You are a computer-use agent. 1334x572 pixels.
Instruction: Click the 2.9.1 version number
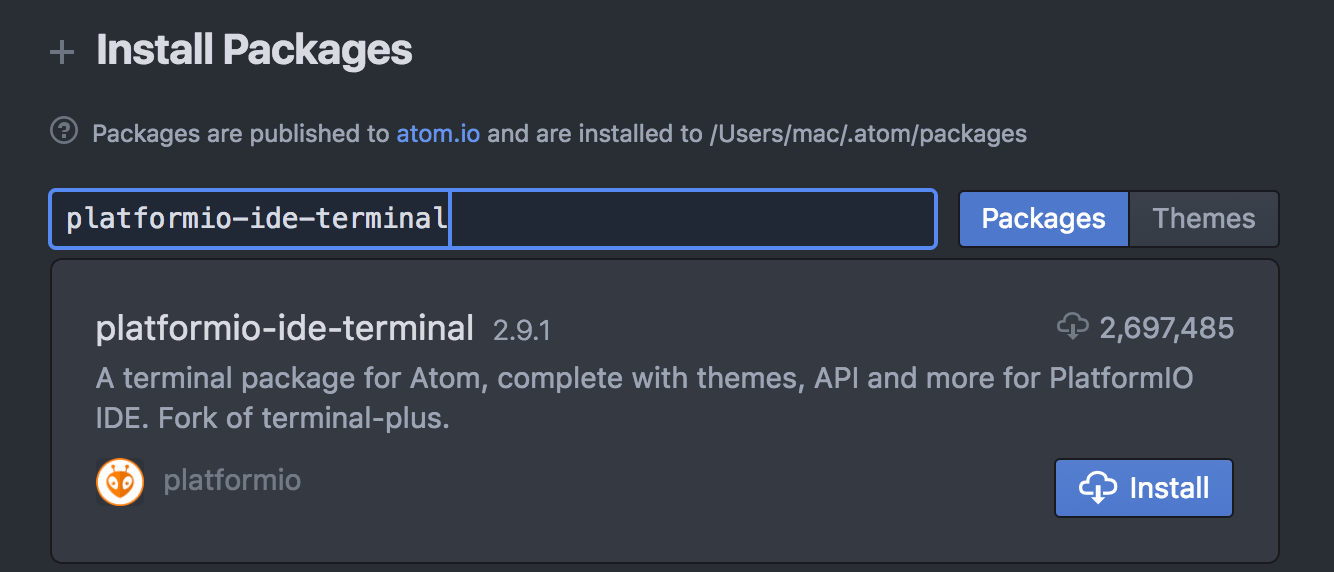pyautogui.click(x=521, y=330)
